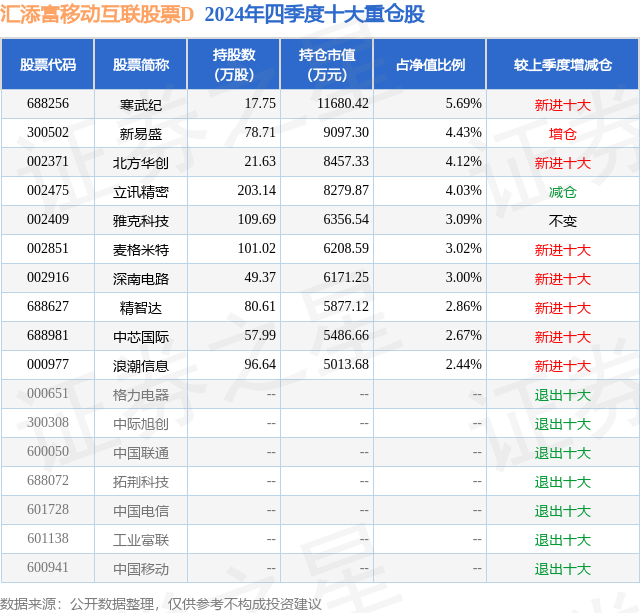Select stock code 000977
The width and height of the screenshot is (640, 613).
[48, 364]
